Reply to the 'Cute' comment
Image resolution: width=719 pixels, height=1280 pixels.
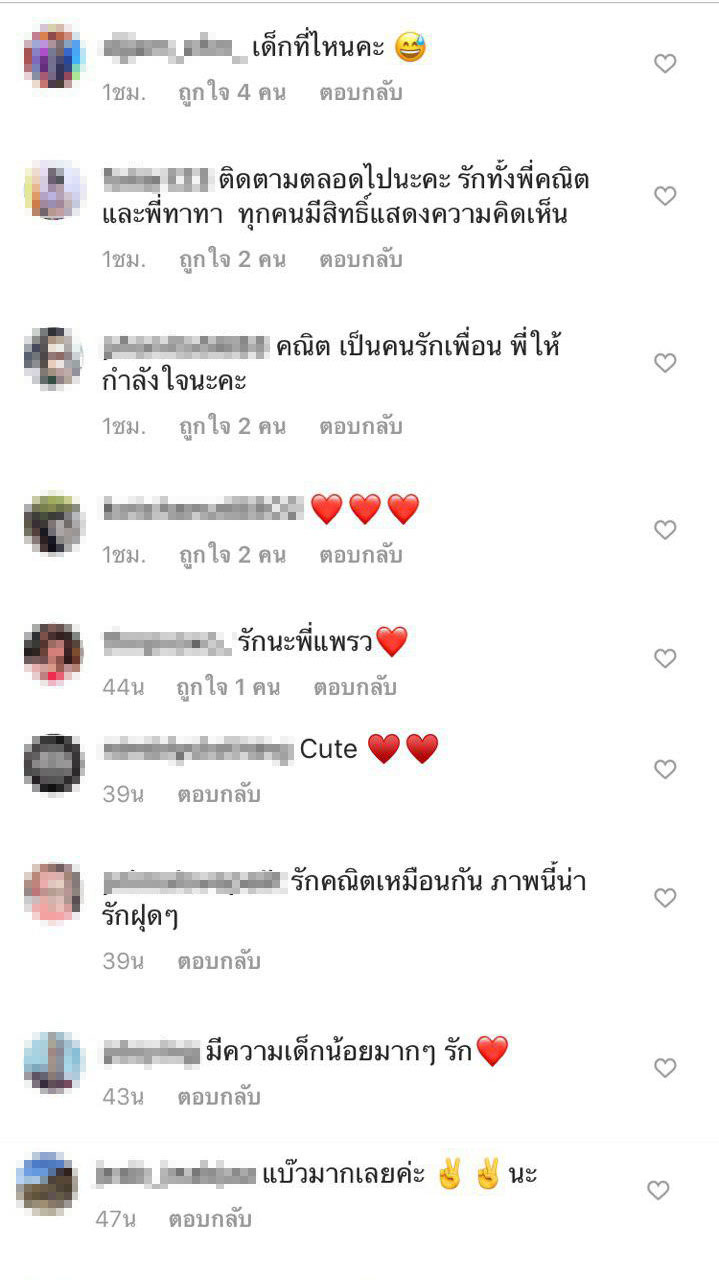(x=219, y=795)
